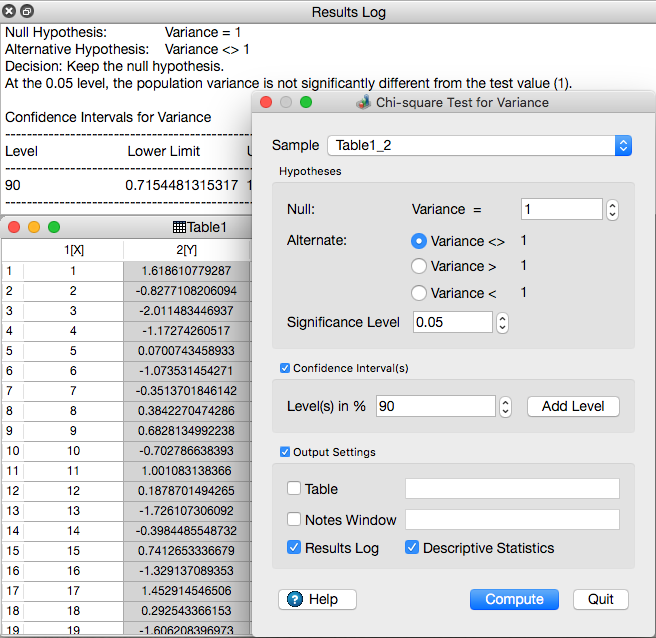Click the Level(s) in % input field

[x=435, y=407]
